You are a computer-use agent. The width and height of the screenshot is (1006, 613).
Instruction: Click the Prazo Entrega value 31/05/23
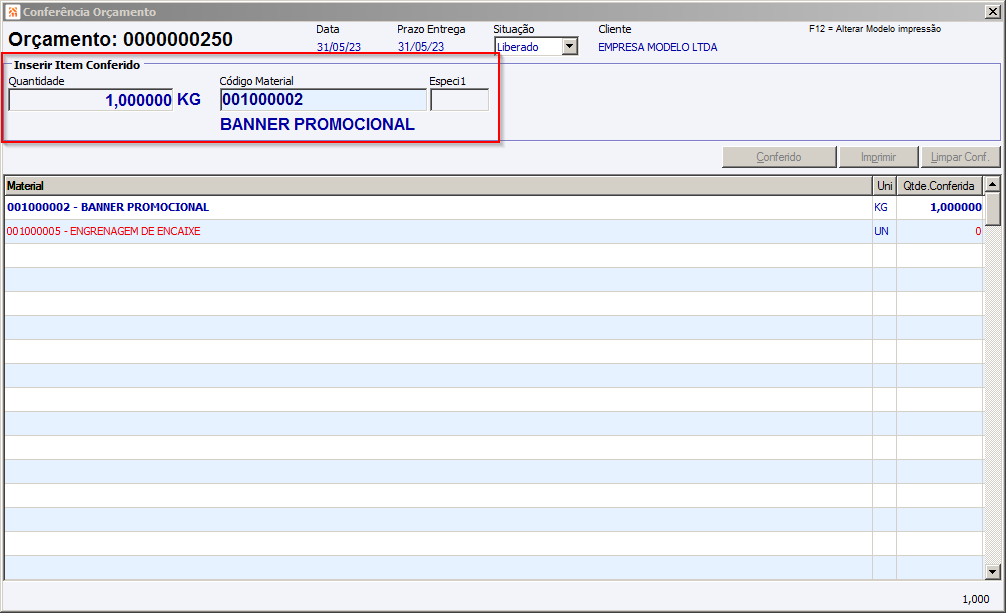[x=421, y=47]
